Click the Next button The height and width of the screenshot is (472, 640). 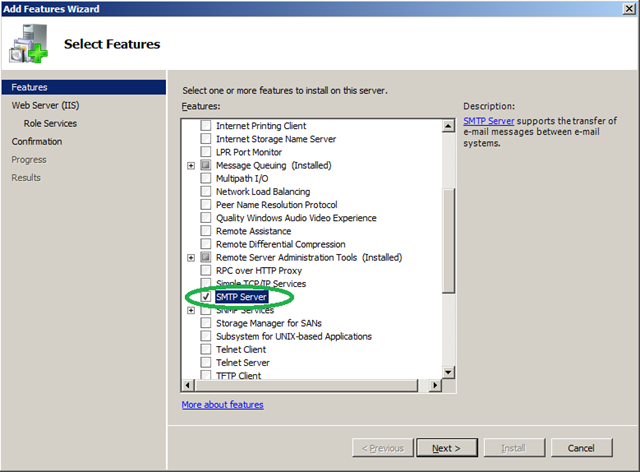447,448
